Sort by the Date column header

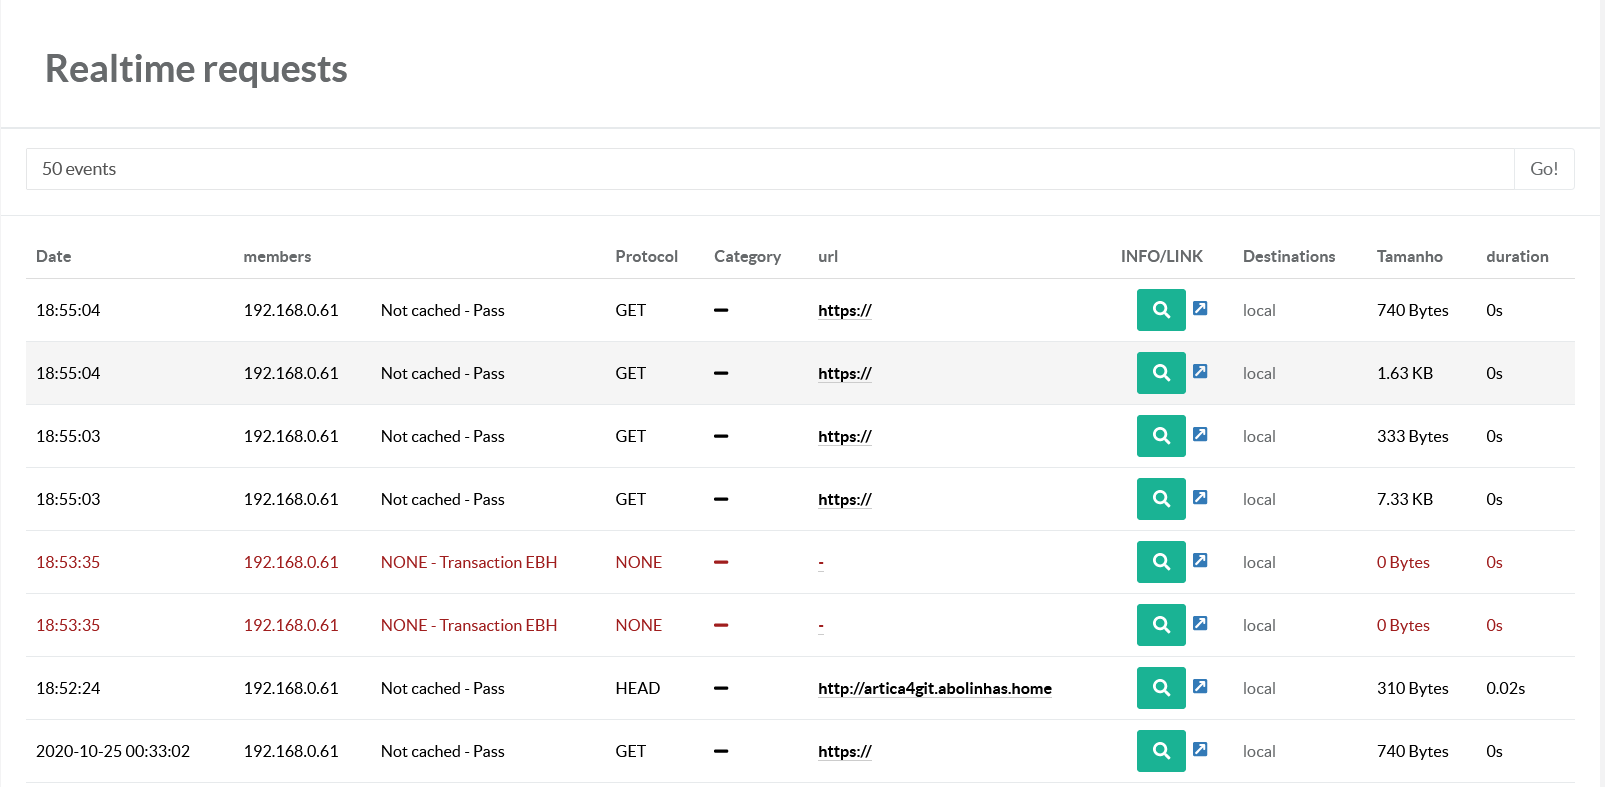pyautogui.click(x=53, y=256)
